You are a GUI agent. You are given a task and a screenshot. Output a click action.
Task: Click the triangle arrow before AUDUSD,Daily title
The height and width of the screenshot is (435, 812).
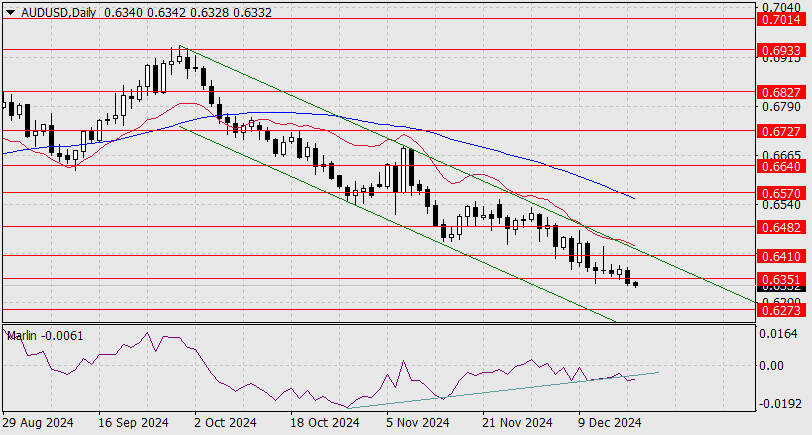point(10,12)
